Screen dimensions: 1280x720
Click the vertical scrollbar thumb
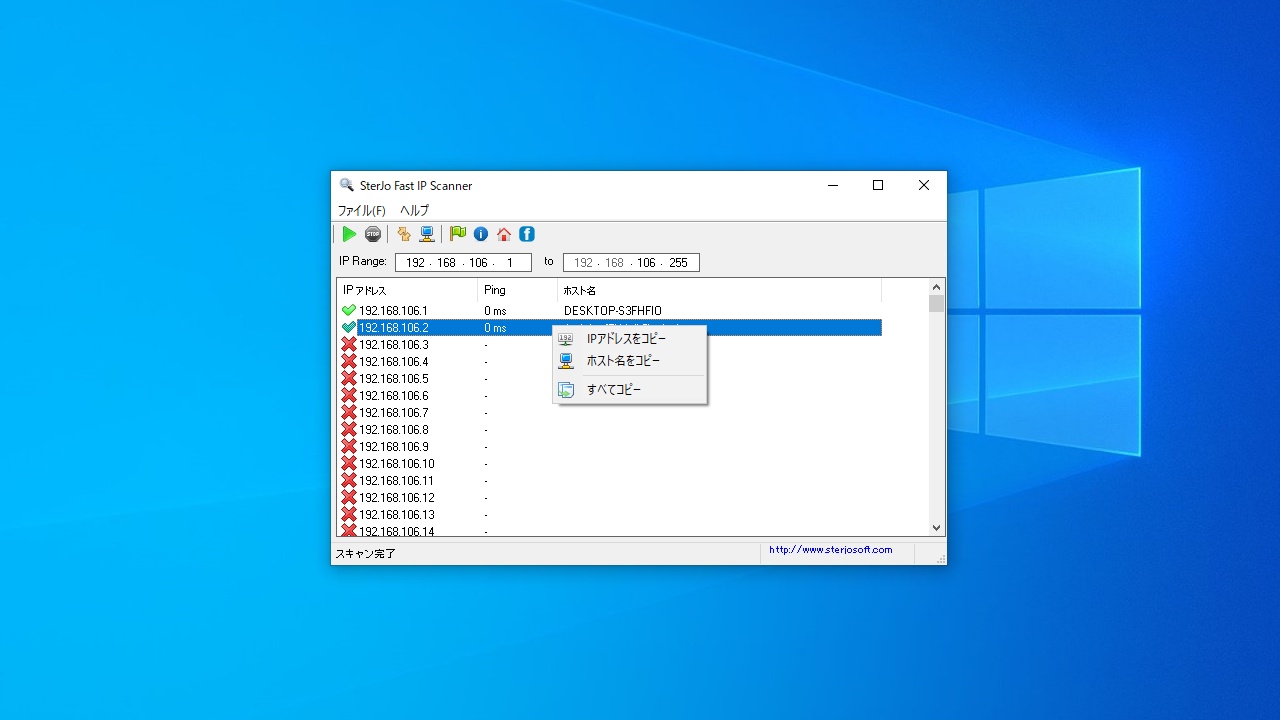[x=936, y=304]
